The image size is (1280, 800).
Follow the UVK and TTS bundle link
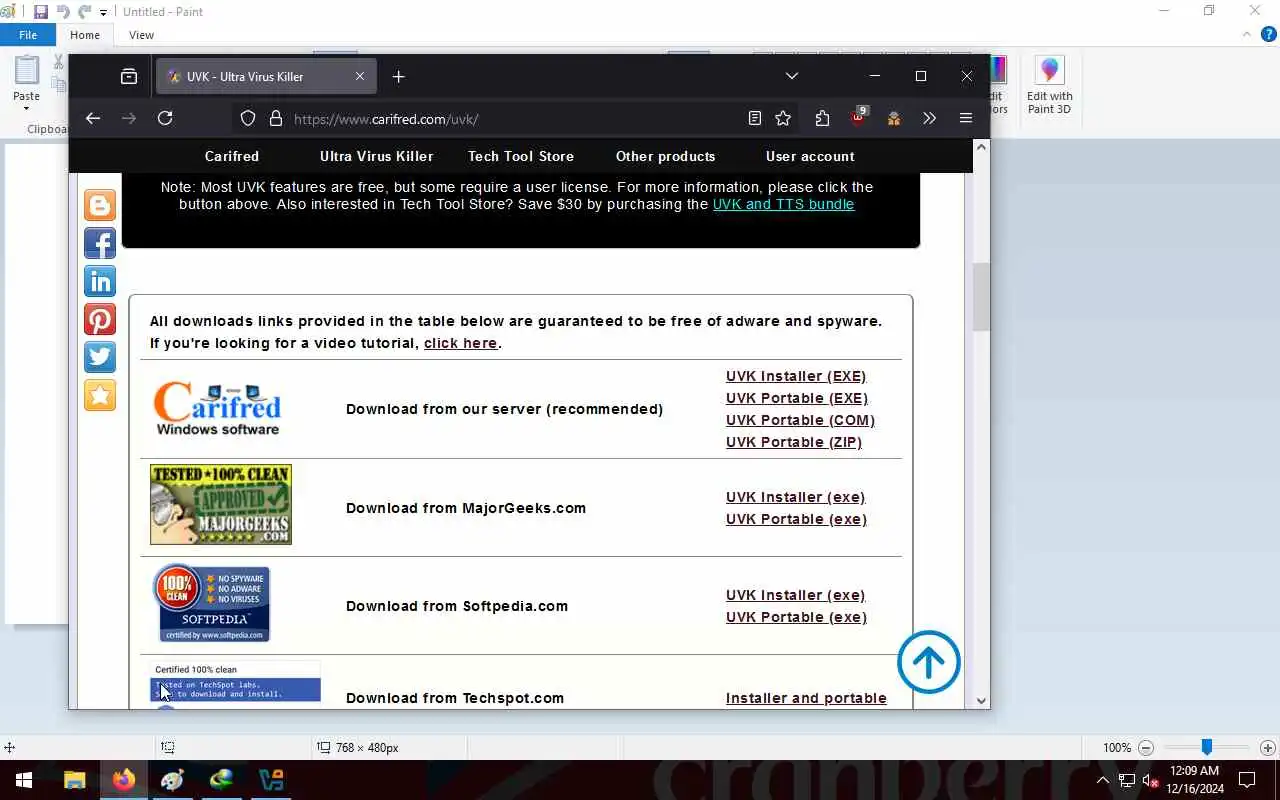click(783, 204)
